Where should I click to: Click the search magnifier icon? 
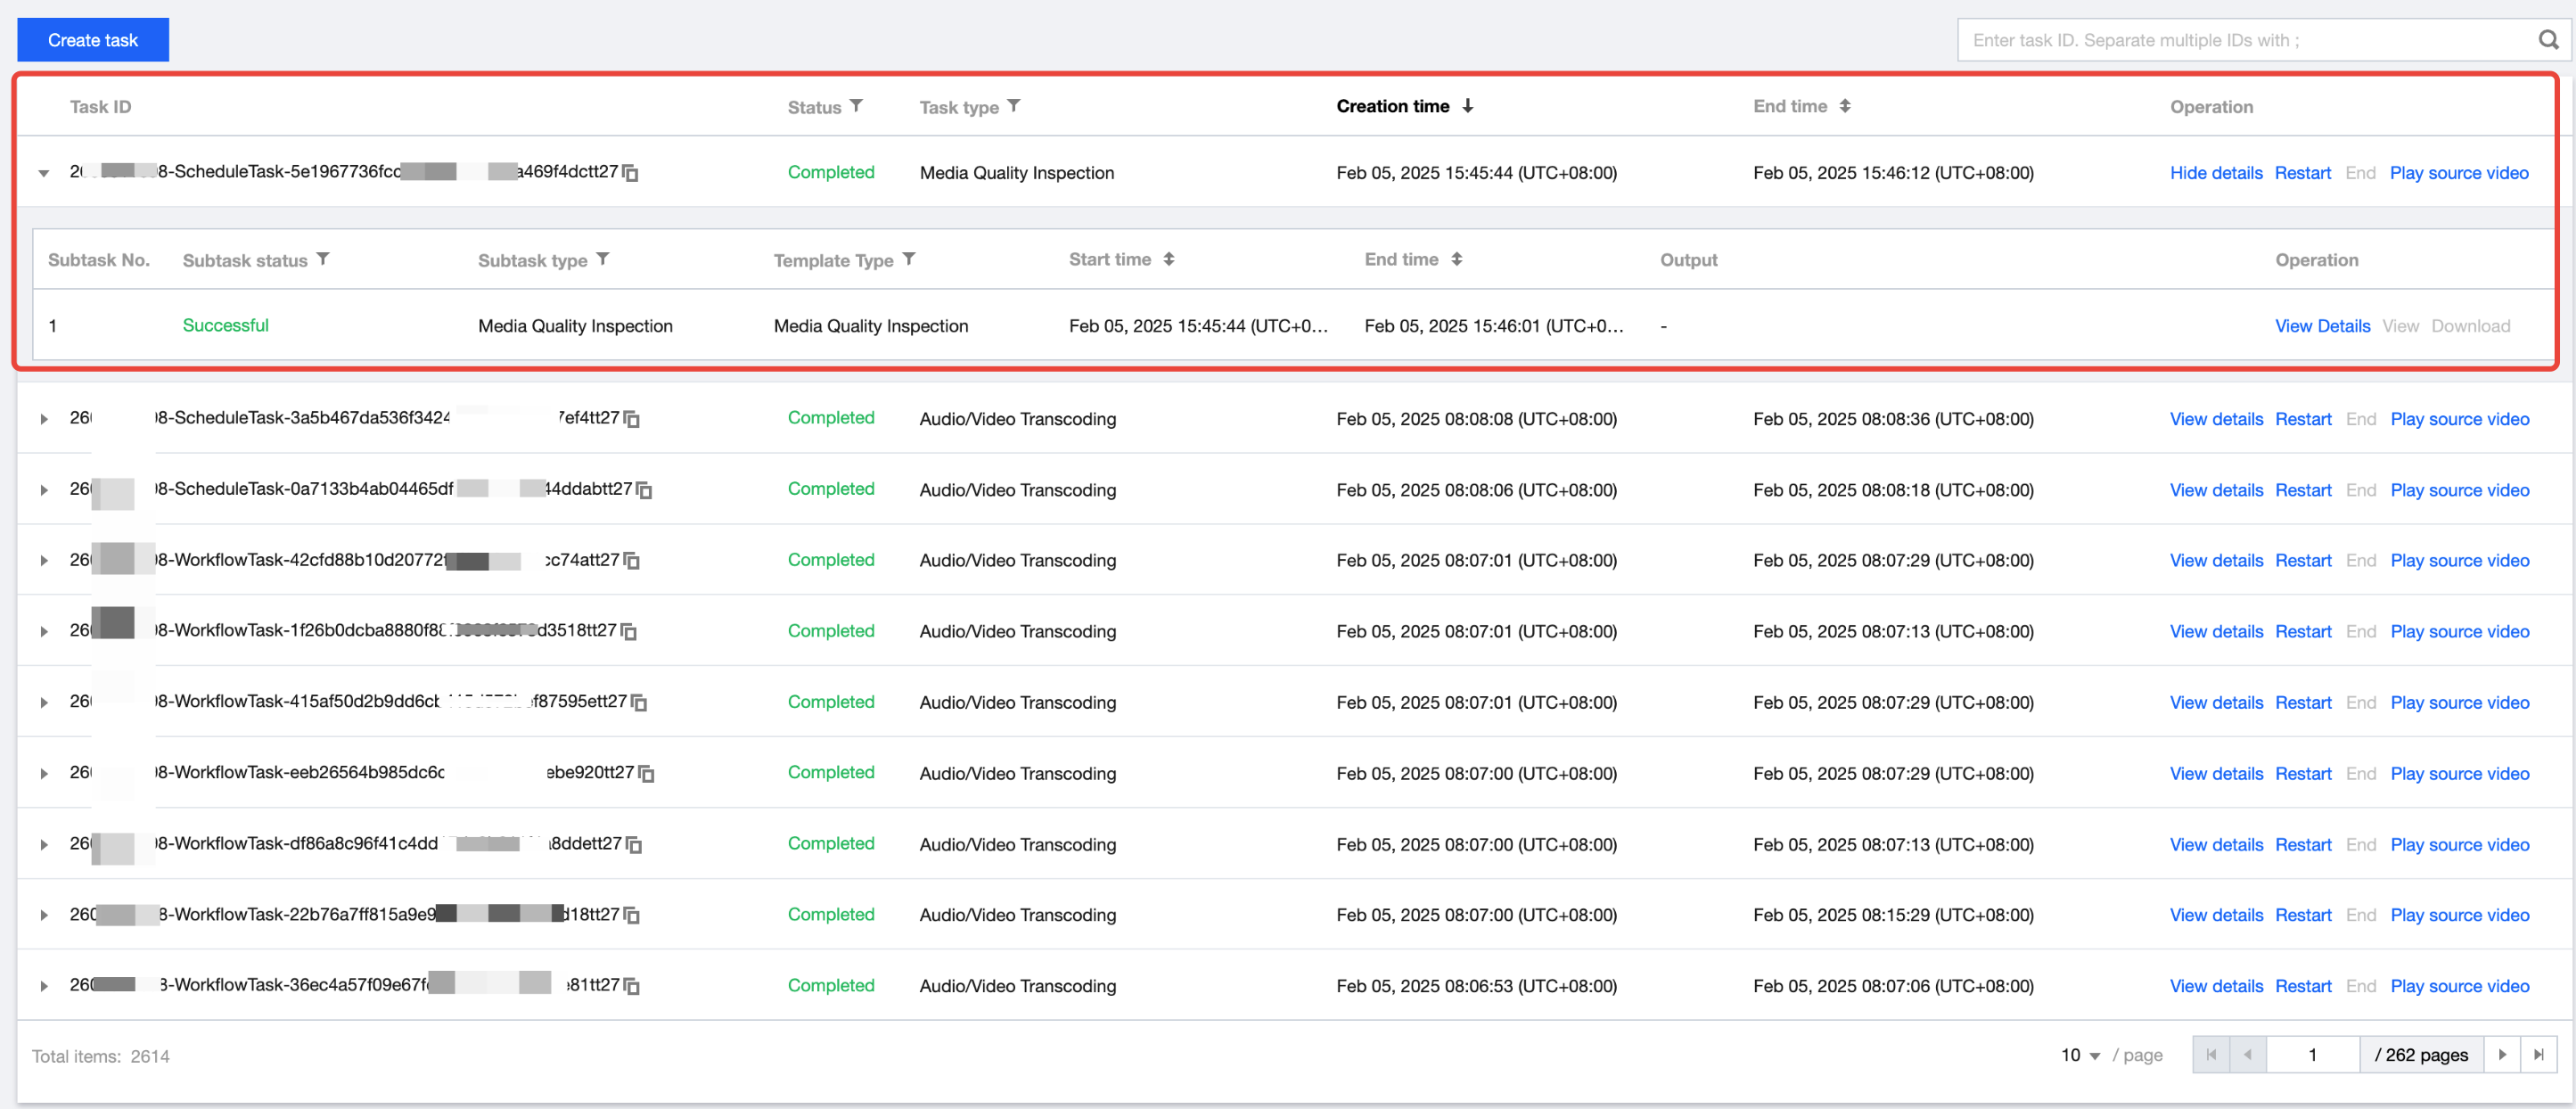[2547, 40]
